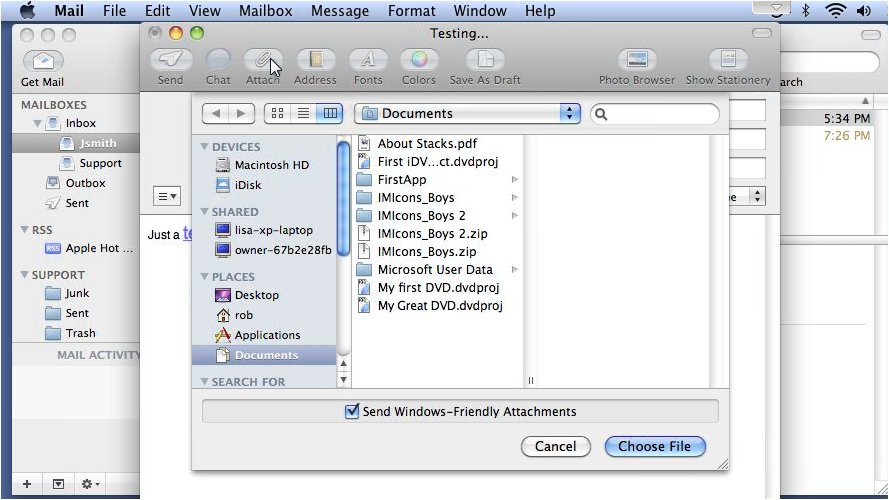This screenshot has width=889, height=500.
Task: Click the Cancel button
Action: pos(556,446)
